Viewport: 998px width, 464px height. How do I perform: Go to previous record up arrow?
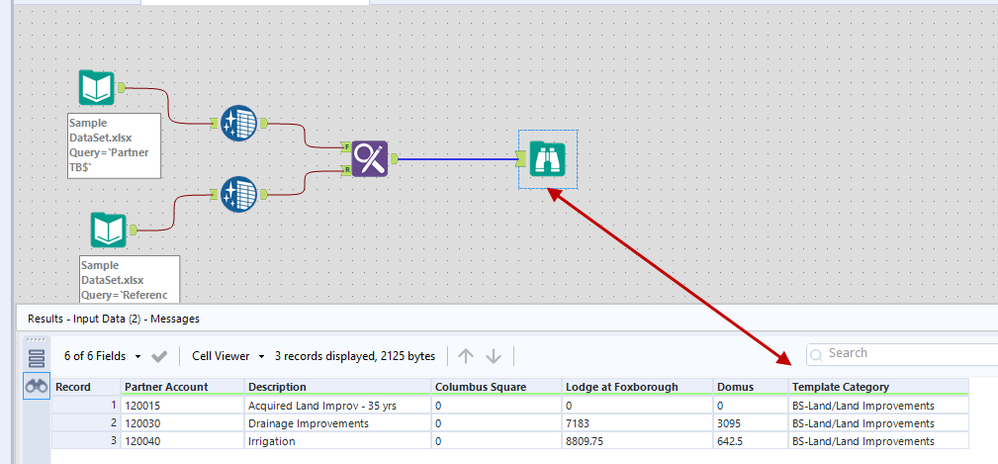[x=466, y=356]
